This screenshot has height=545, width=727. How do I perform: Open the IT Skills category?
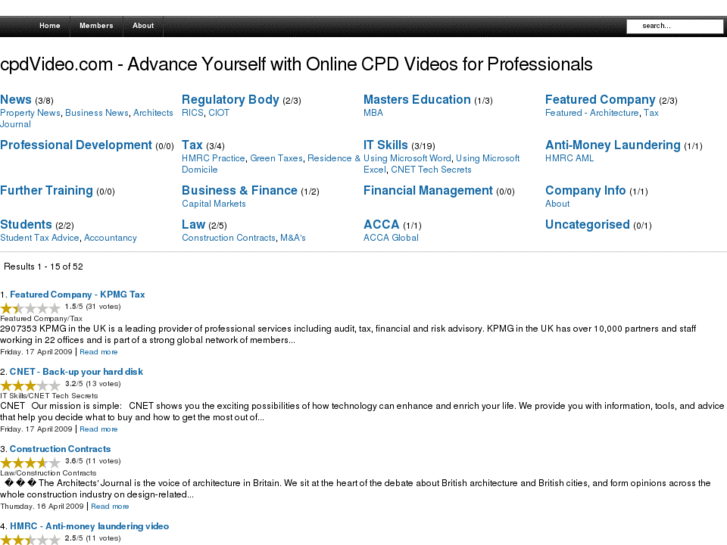click(x=386, y=145)
